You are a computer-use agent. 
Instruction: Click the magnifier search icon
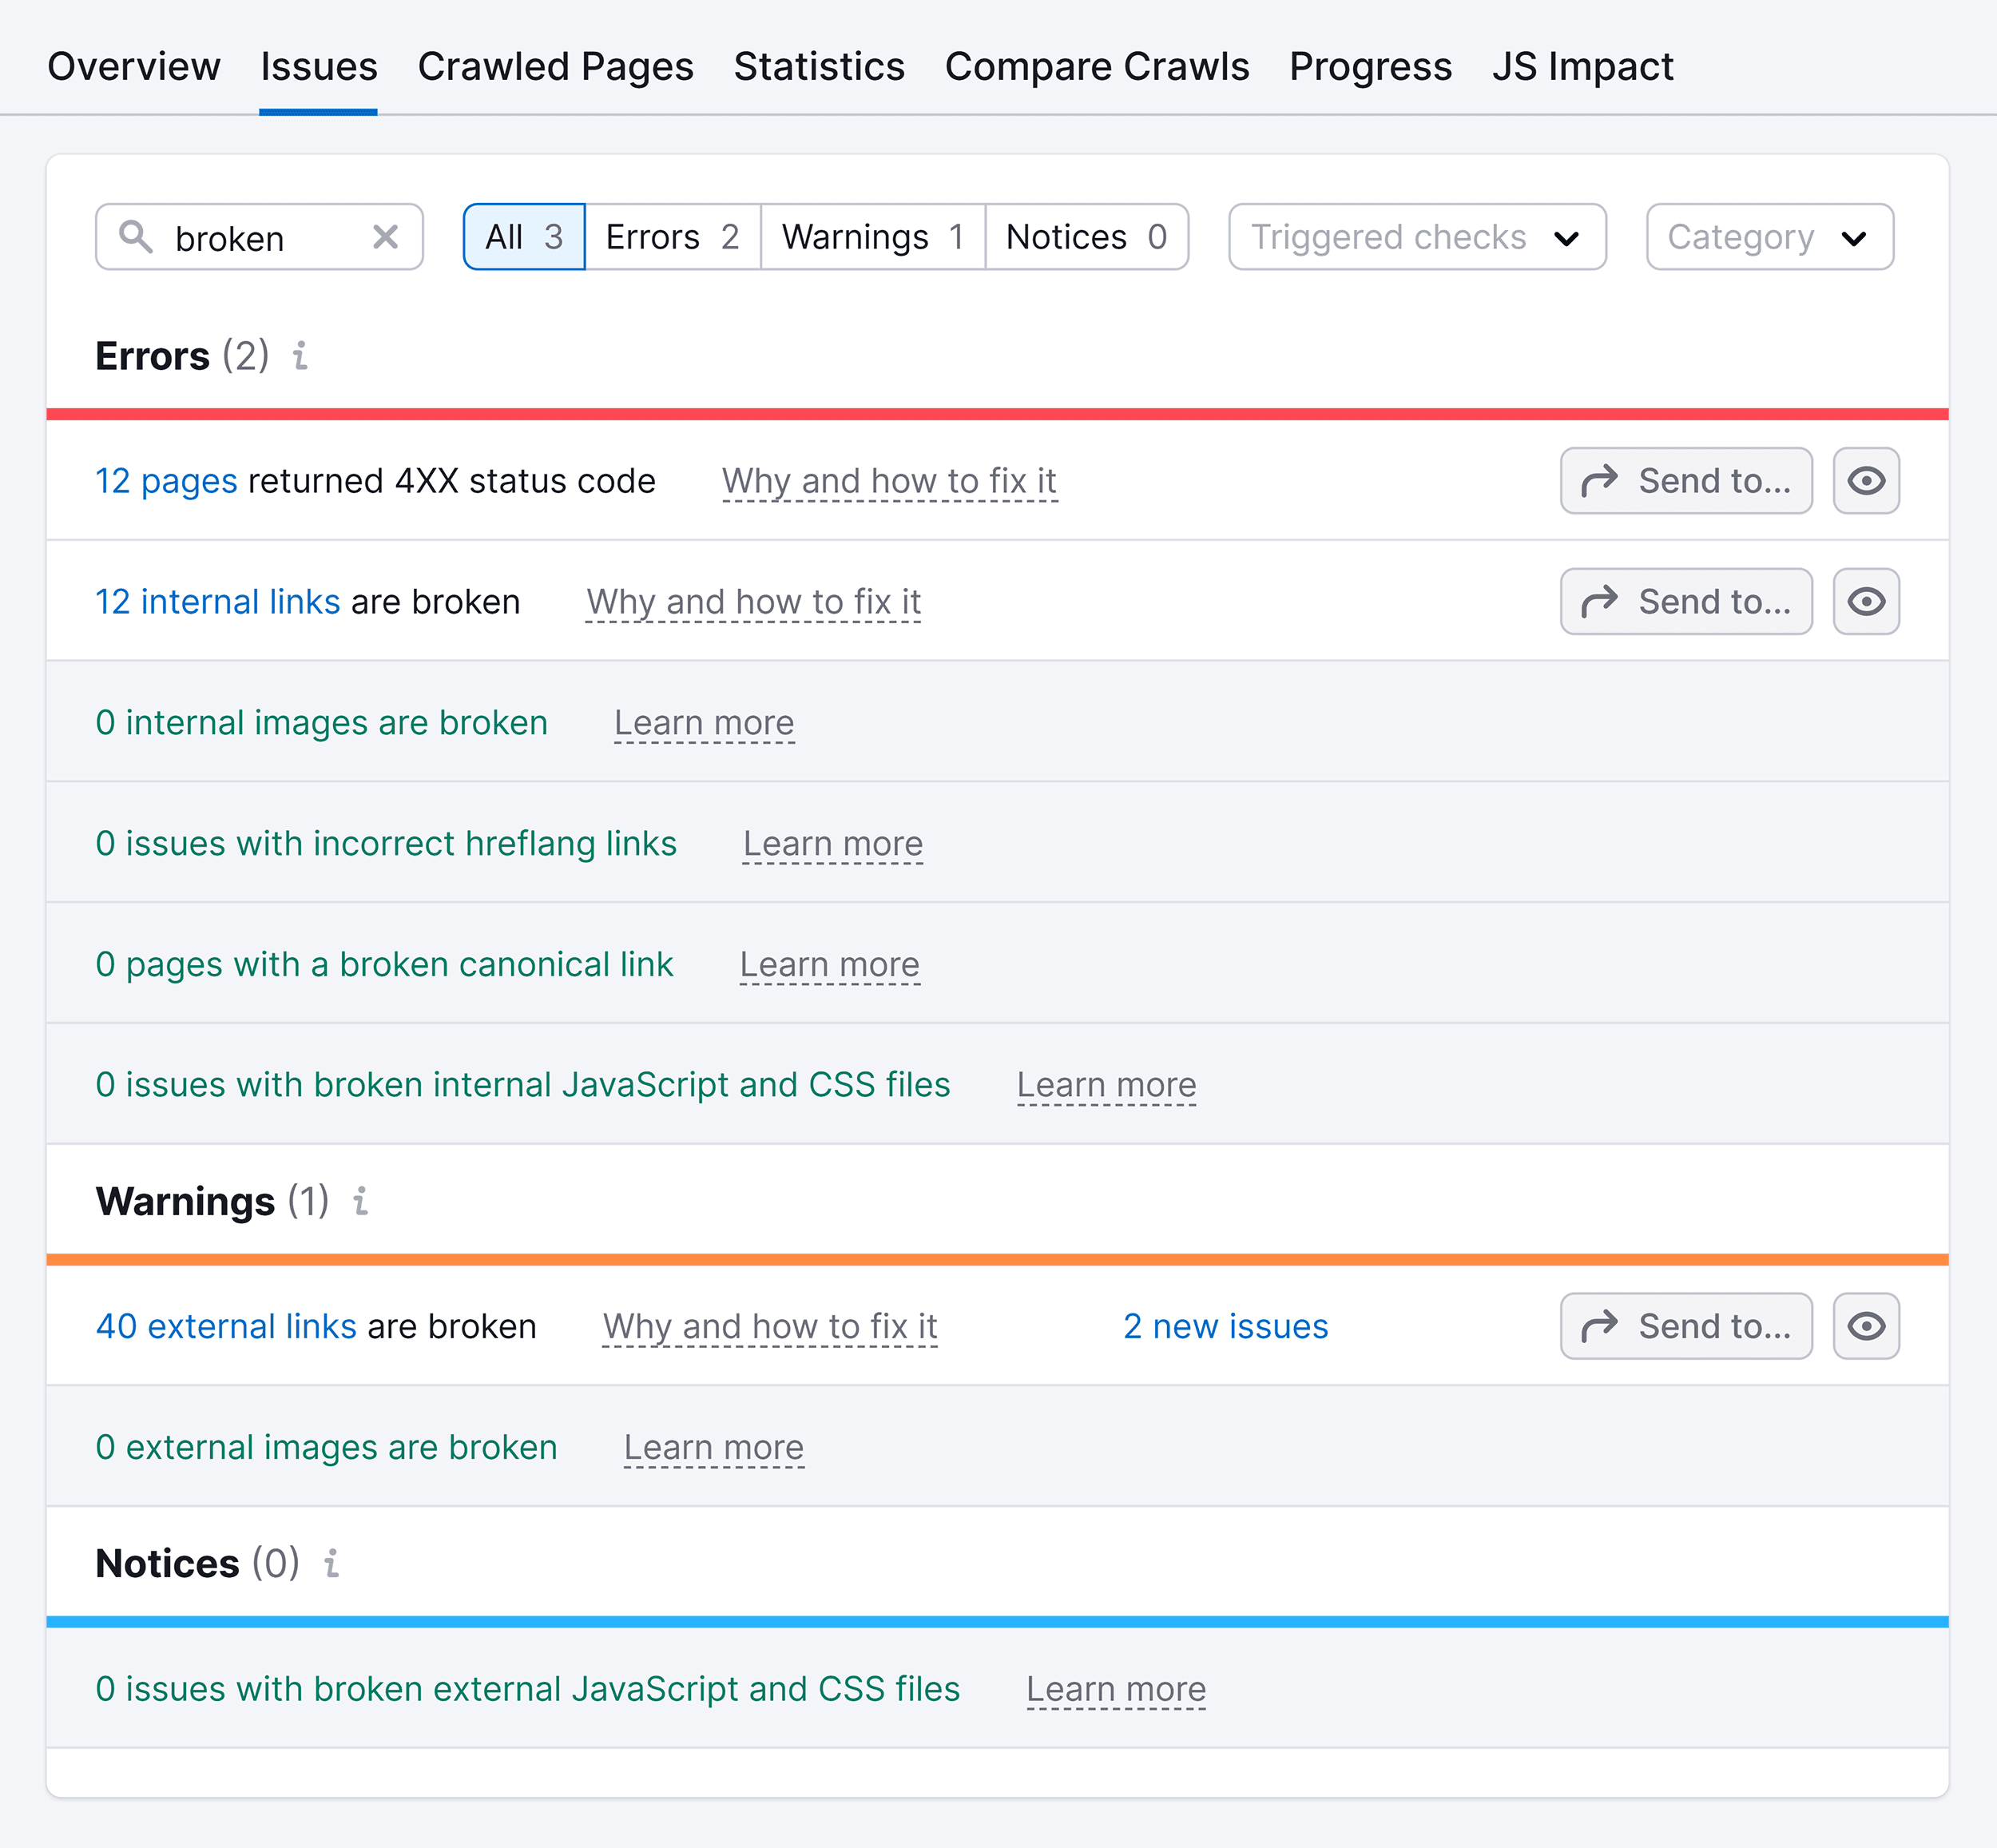[x=136, y=237]
